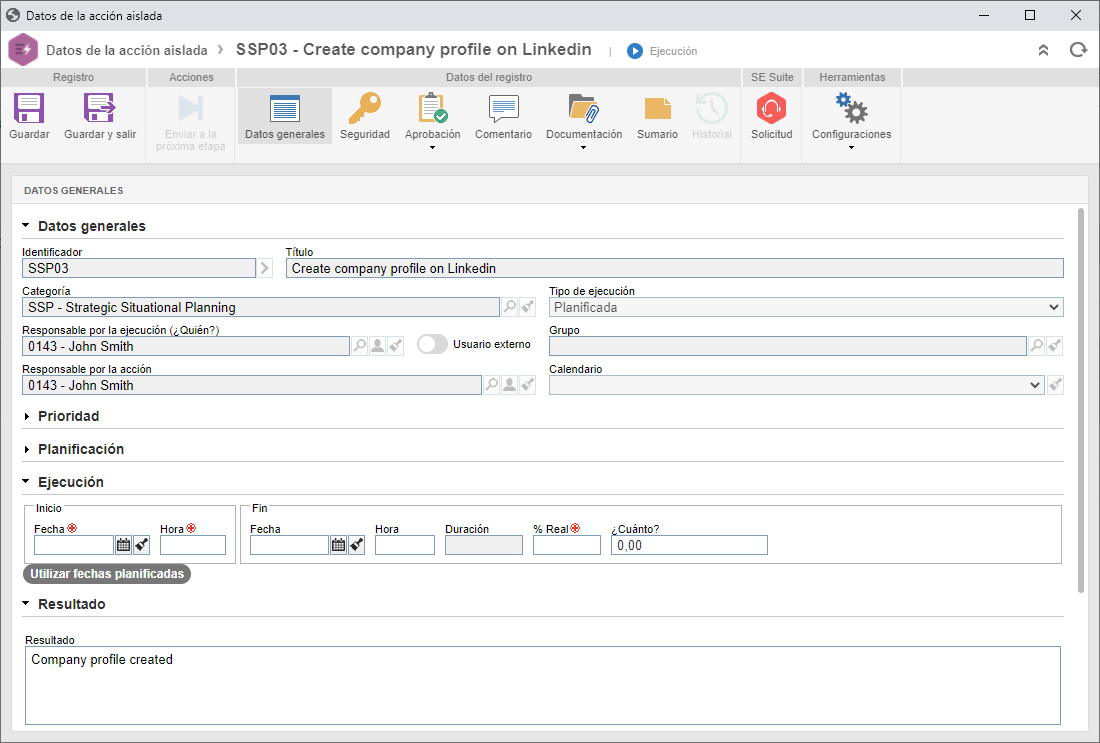1100x743 pixels.
Task: Click the arrow button next to Identificador
Action: (264, 268)
